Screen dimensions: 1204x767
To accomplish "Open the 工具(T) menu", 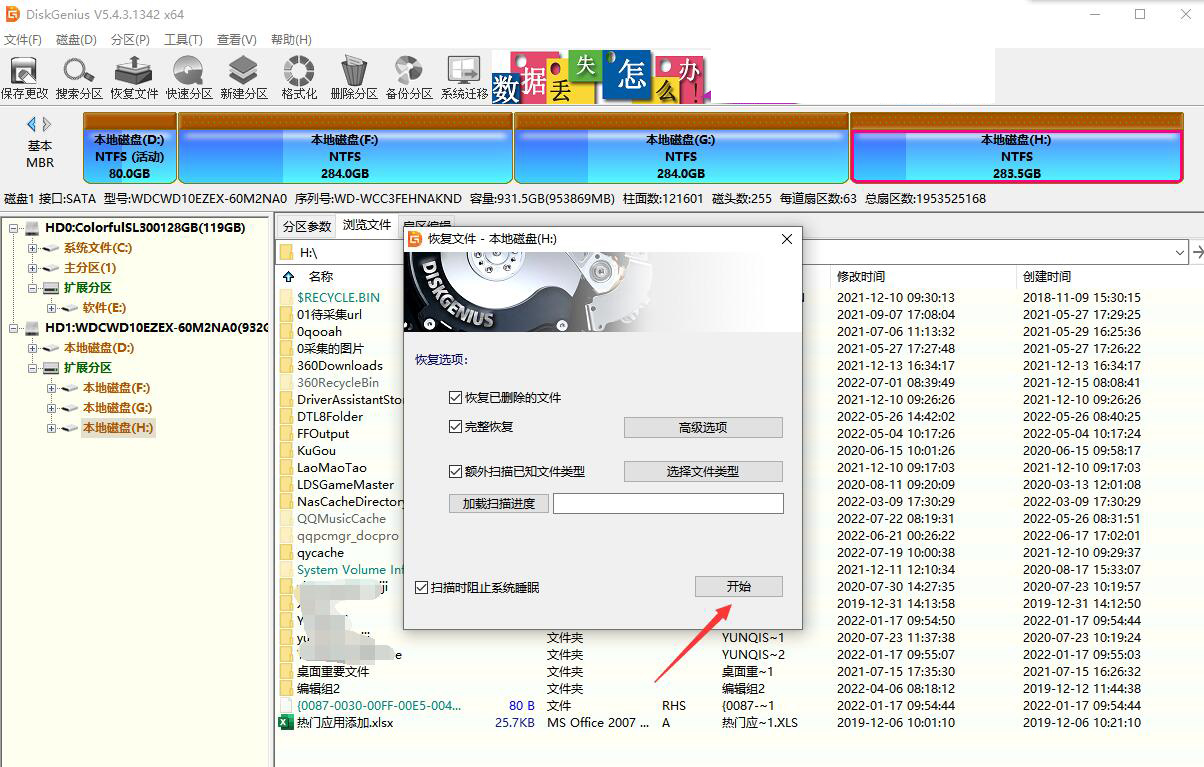I will 183,40.
